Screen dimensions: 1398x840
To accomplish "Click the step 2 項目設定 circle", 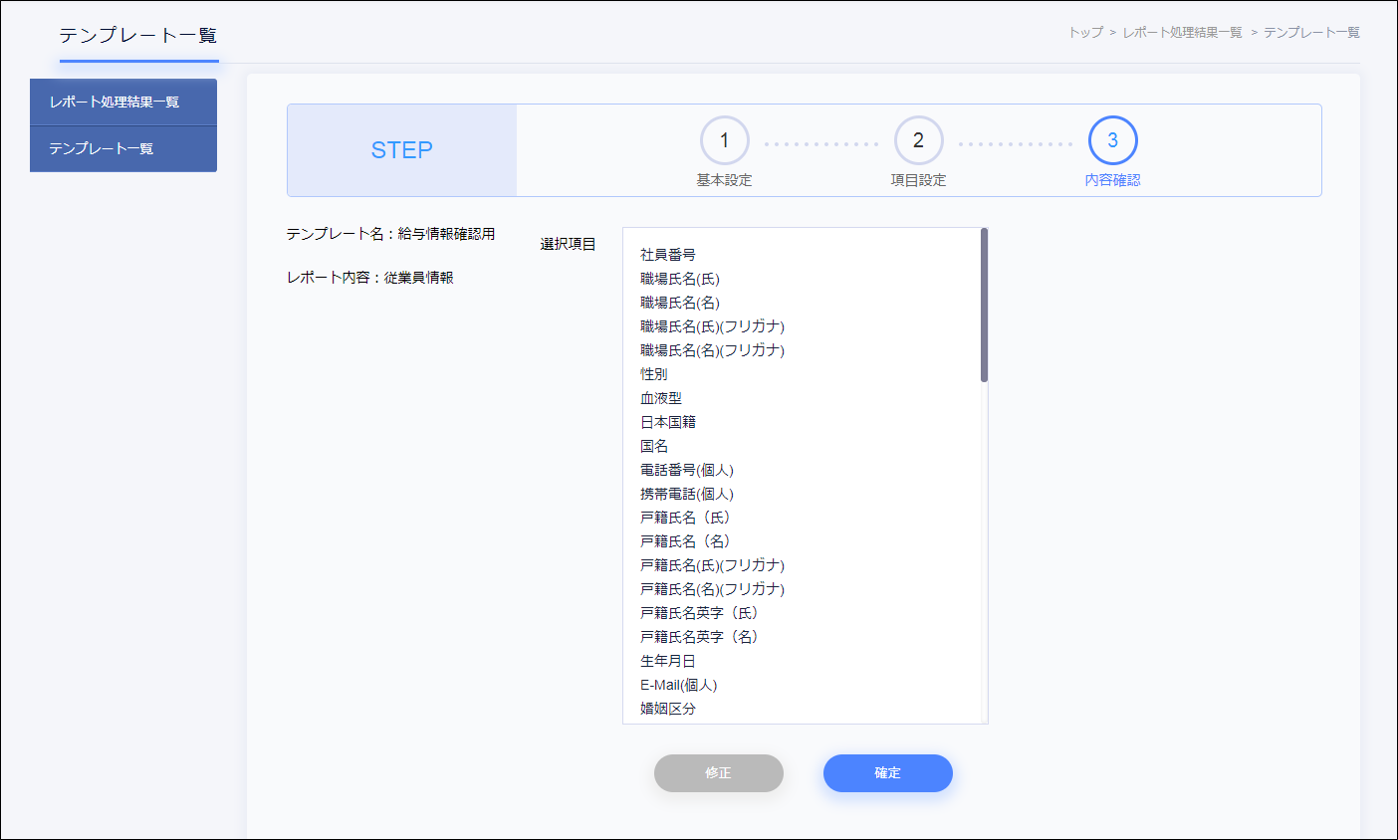I will [x=918, y=141].
